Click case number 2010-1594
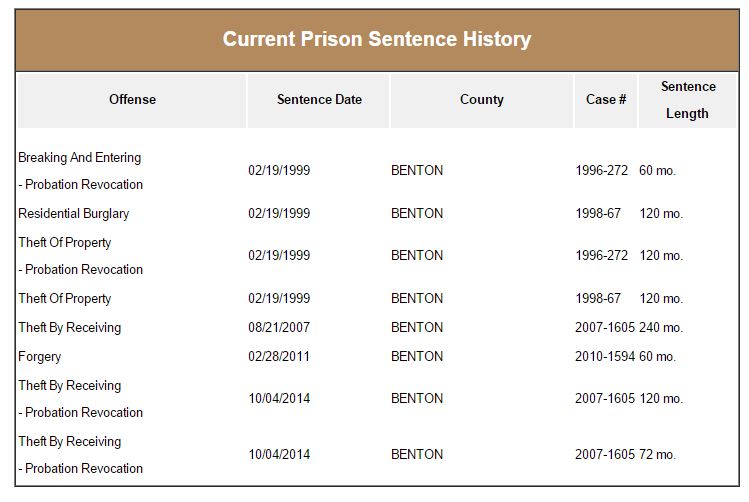 click(605, 357)
